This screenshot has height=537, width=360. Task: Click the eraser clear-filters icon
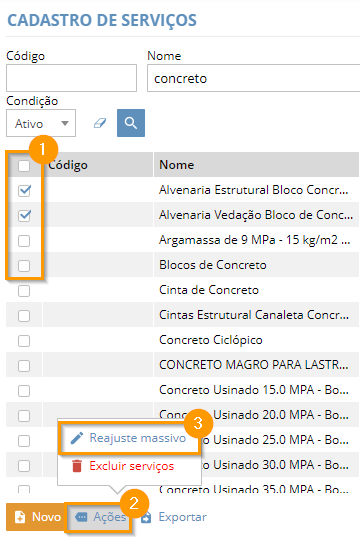[x=100, y=123]
